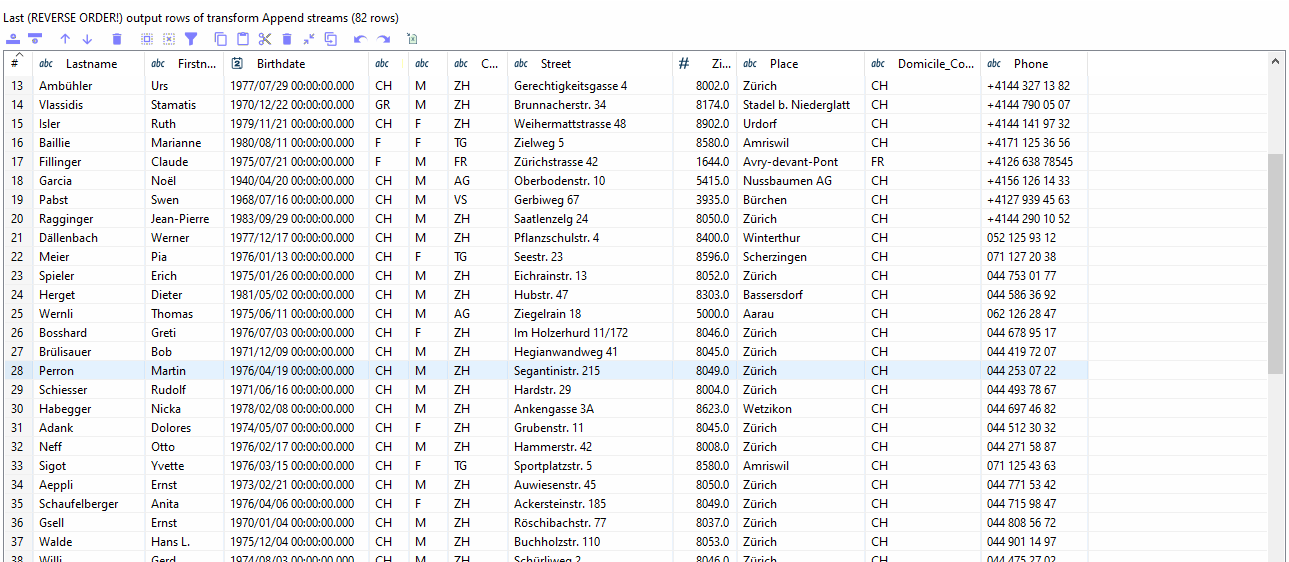Image resolution: width=1289 pixels, height=562 pixels.
Task: Click the scissors cut icon
Action: point(265,39)
